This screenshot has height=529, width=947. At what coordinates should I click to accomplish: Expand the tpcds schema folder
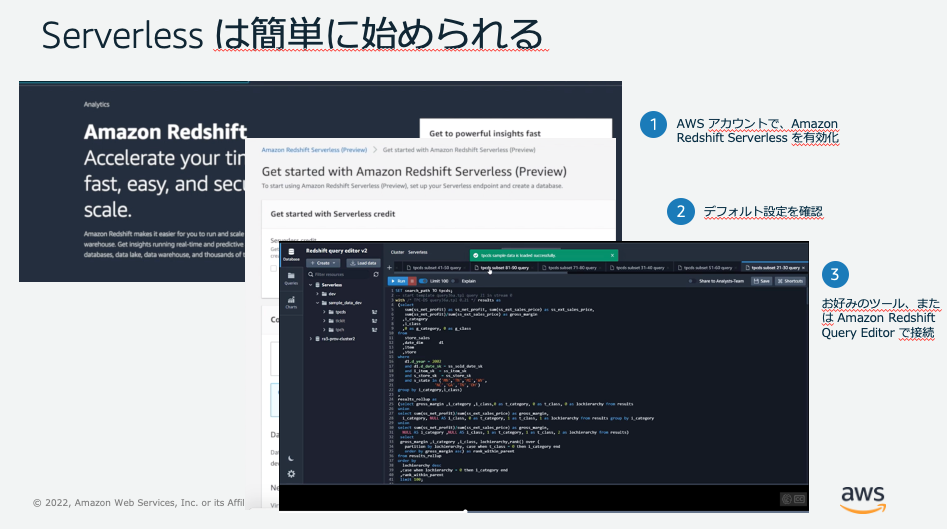(x=324, y=312)
